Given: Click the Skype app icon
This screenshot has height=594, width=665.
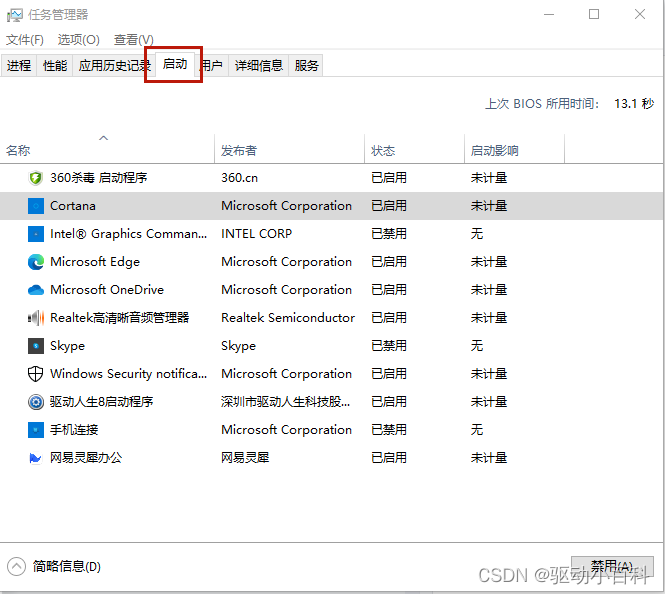Looking at the screenshot, I should point(36,346).
